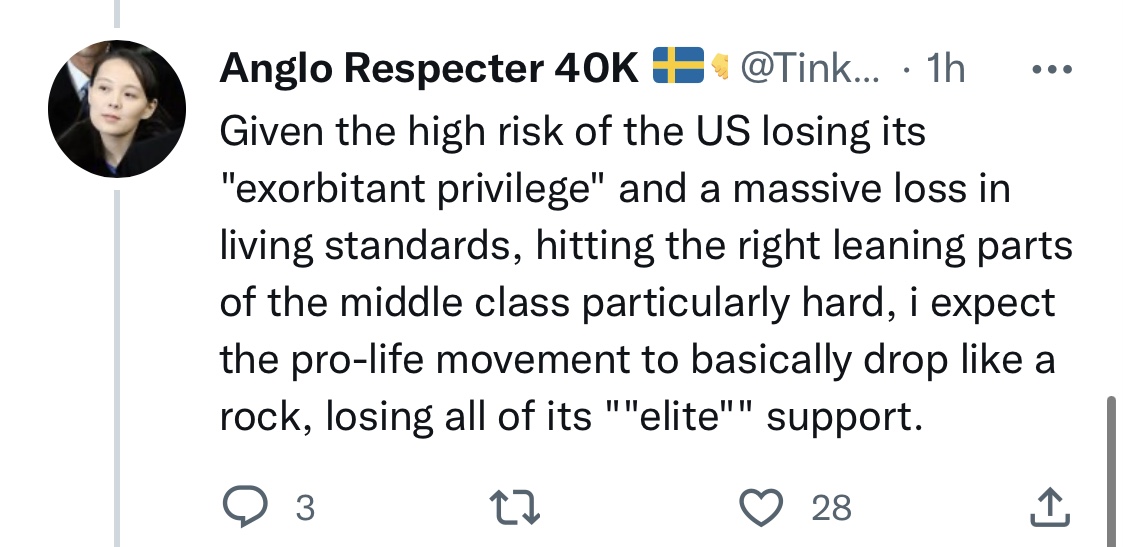The image size is (1125, 547).
Task: Click the quoted word "elite" in the tweet
Action: pos(688,417)
